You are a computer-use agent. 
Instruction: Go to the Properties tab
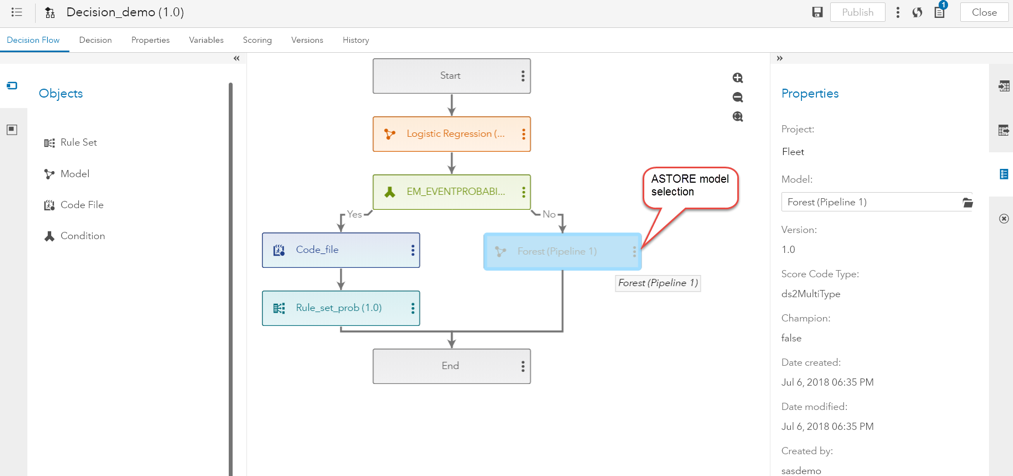(x=151, y=40)
